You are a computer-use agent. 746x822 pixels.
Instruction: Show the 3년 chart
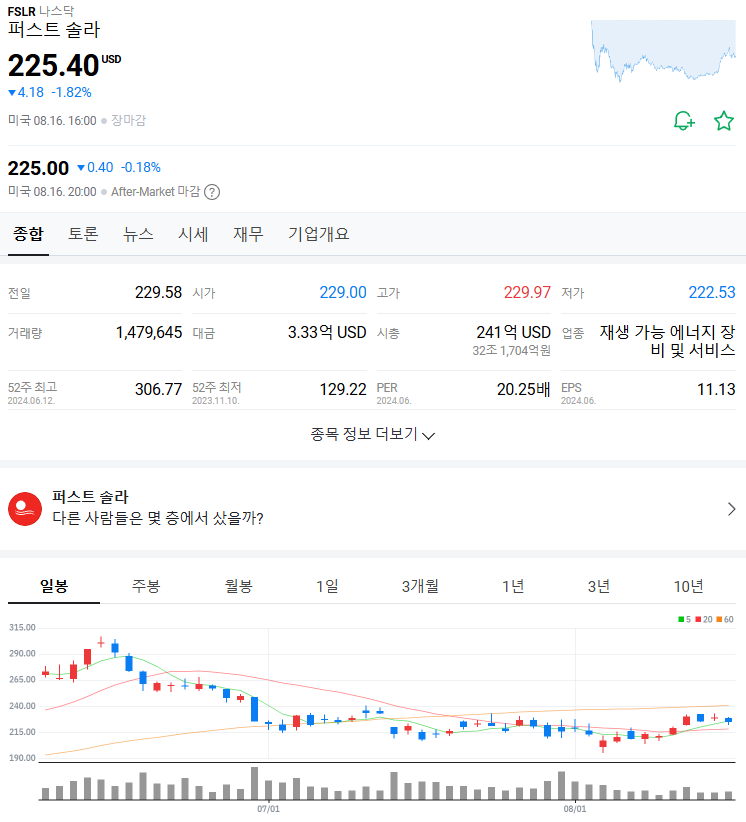[x=599, y=586]
